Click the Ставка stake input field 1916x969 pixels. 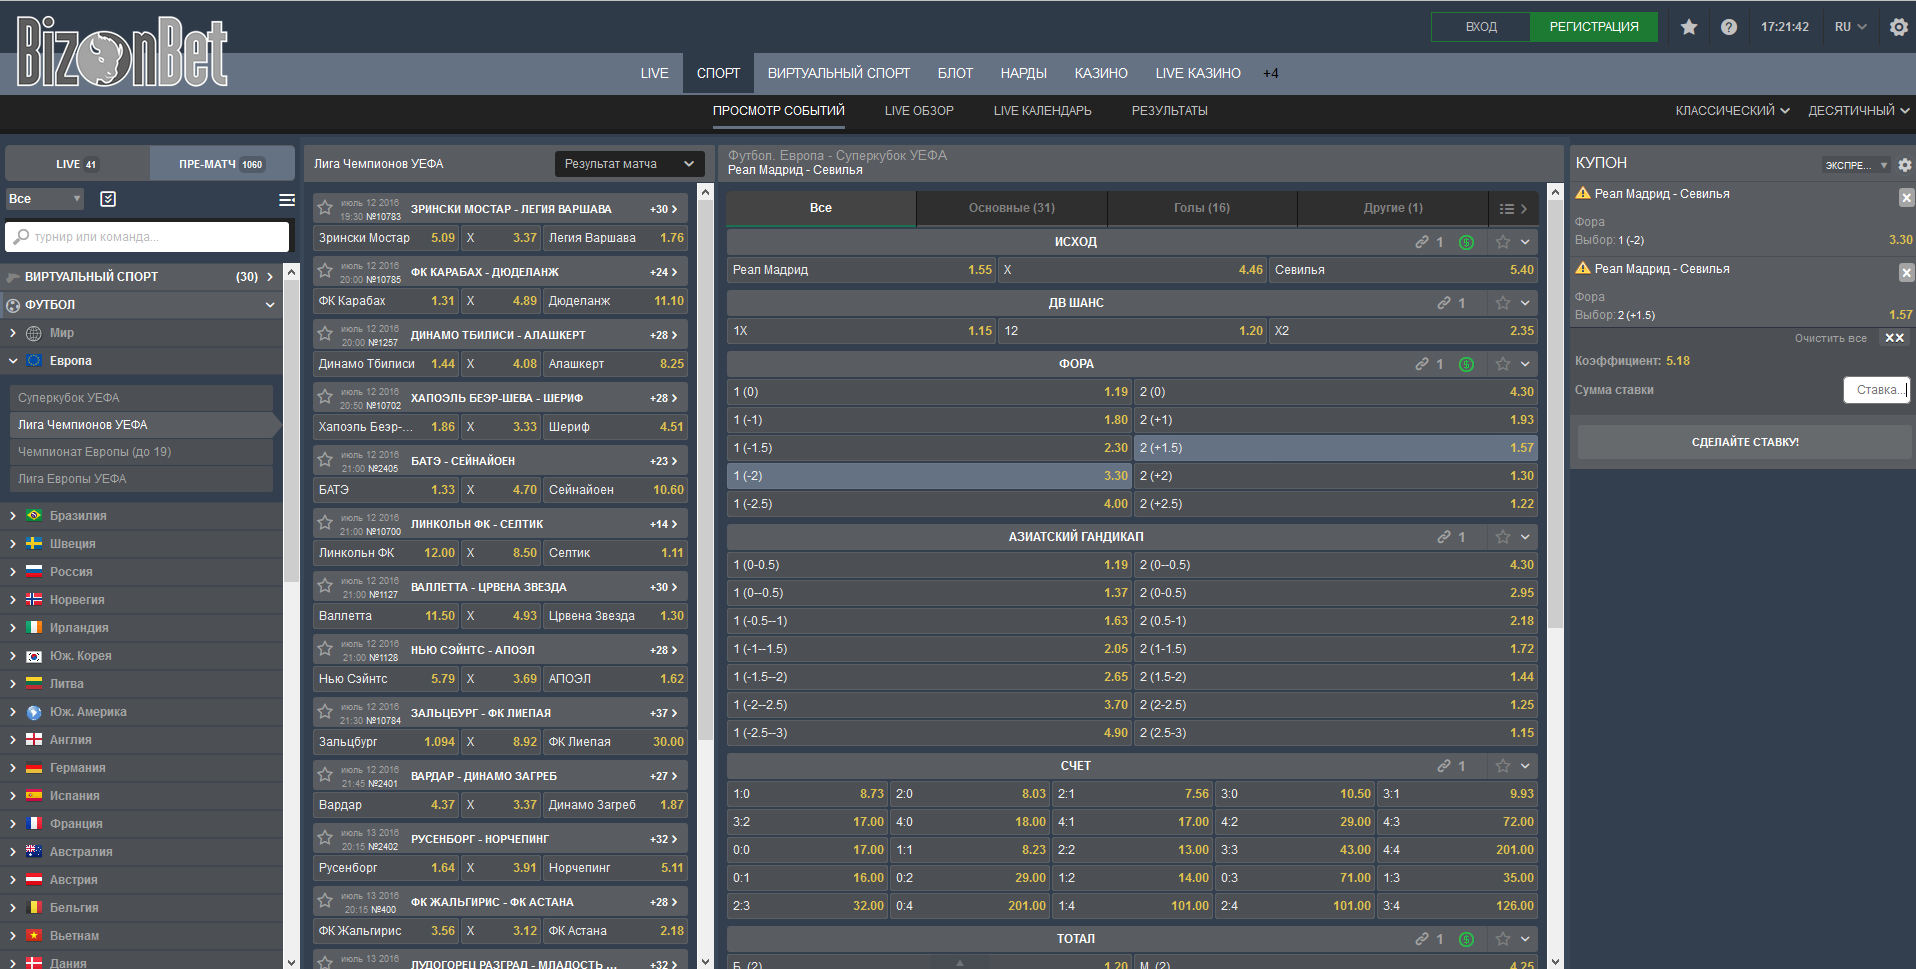click(x=1876, y=390)
